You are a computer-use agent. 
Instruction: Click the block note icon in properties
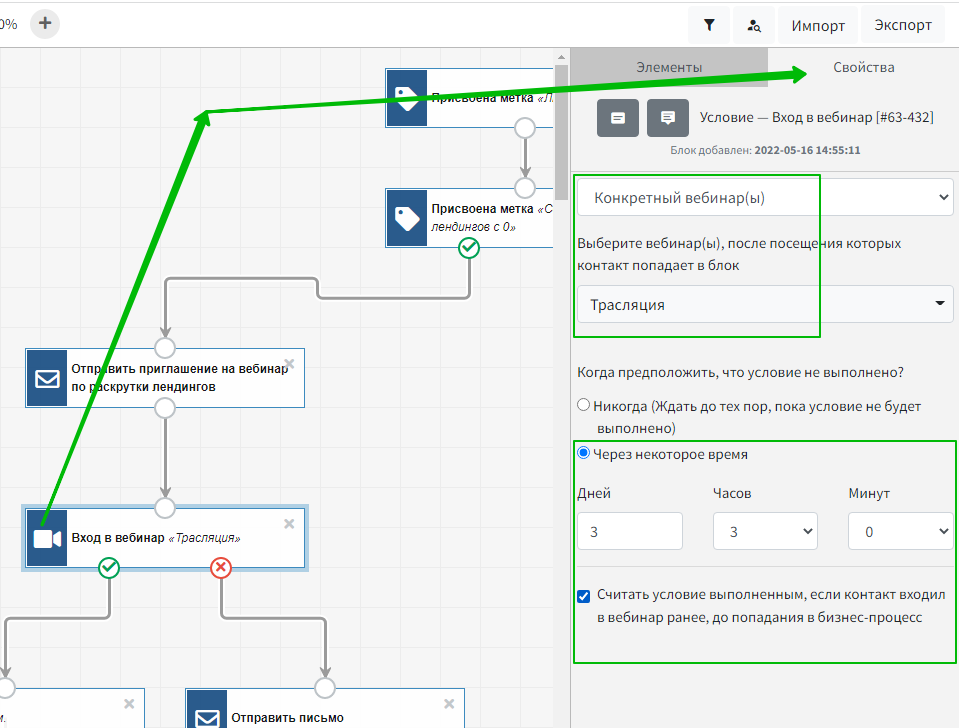click(618, 118)
